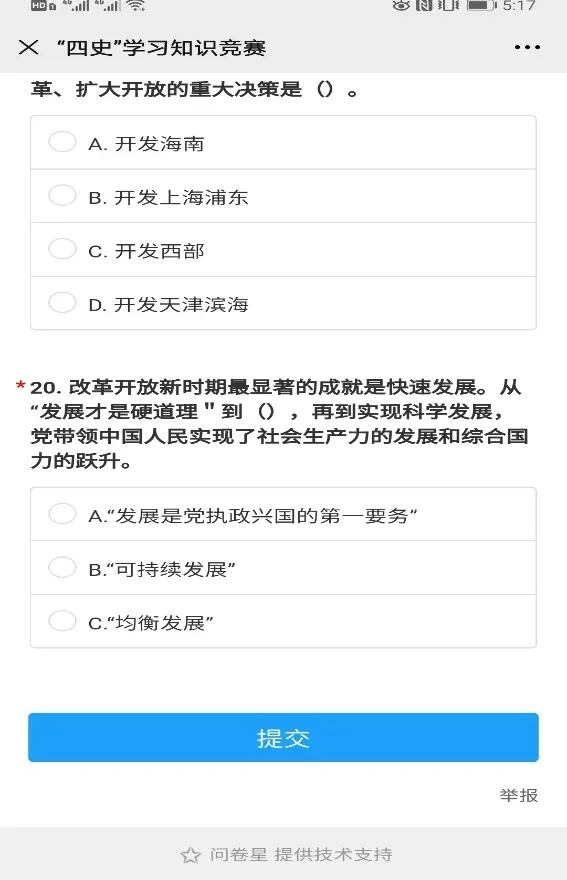Tap the vibrate mode status icon
Image resolution: width=567 pixels, height=880 pixels.
click(x=448, y=6)
